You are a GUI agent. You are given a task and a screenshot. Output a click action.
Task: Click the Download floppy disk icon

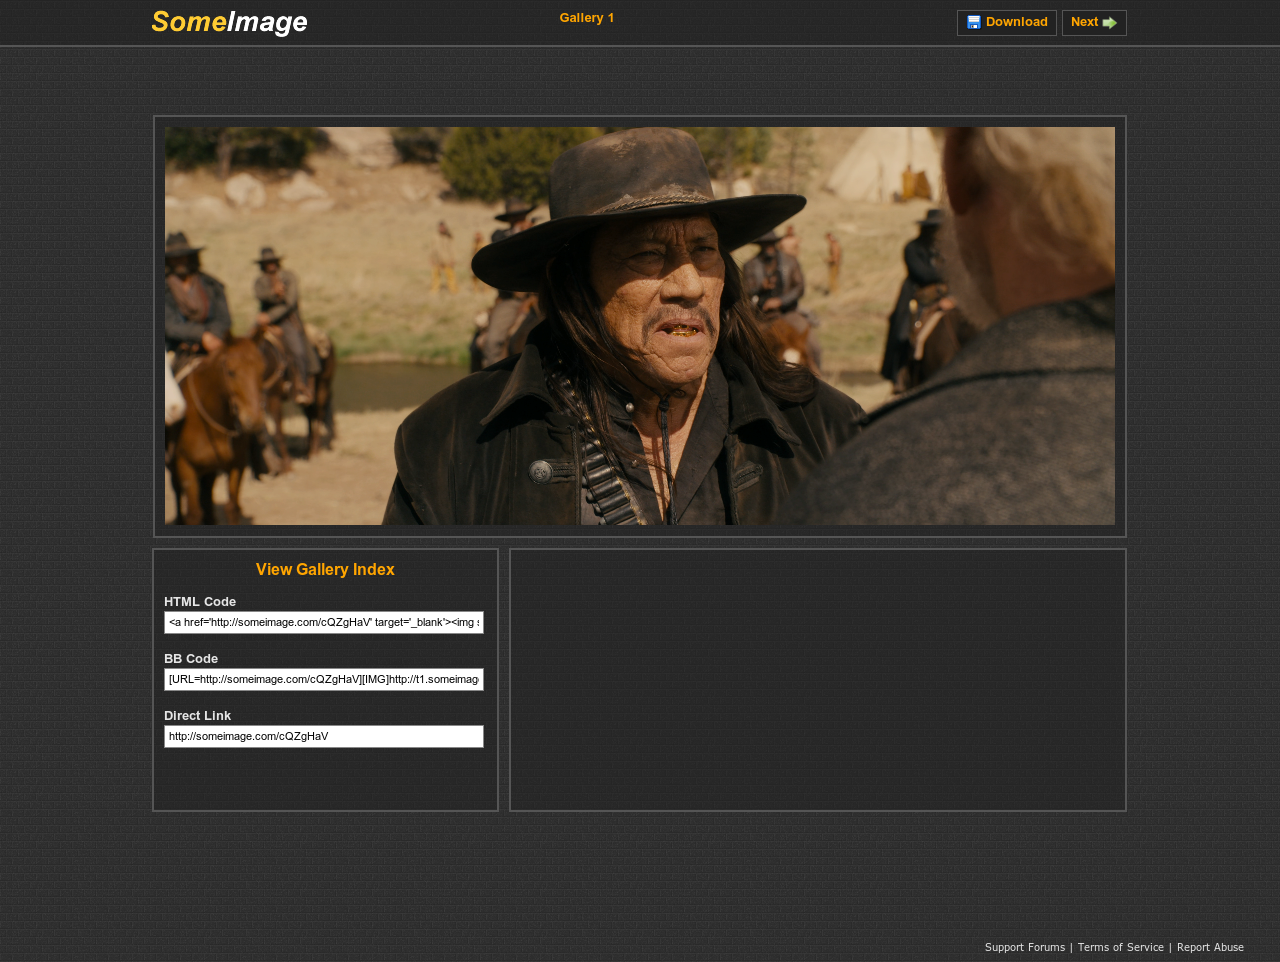974,23
